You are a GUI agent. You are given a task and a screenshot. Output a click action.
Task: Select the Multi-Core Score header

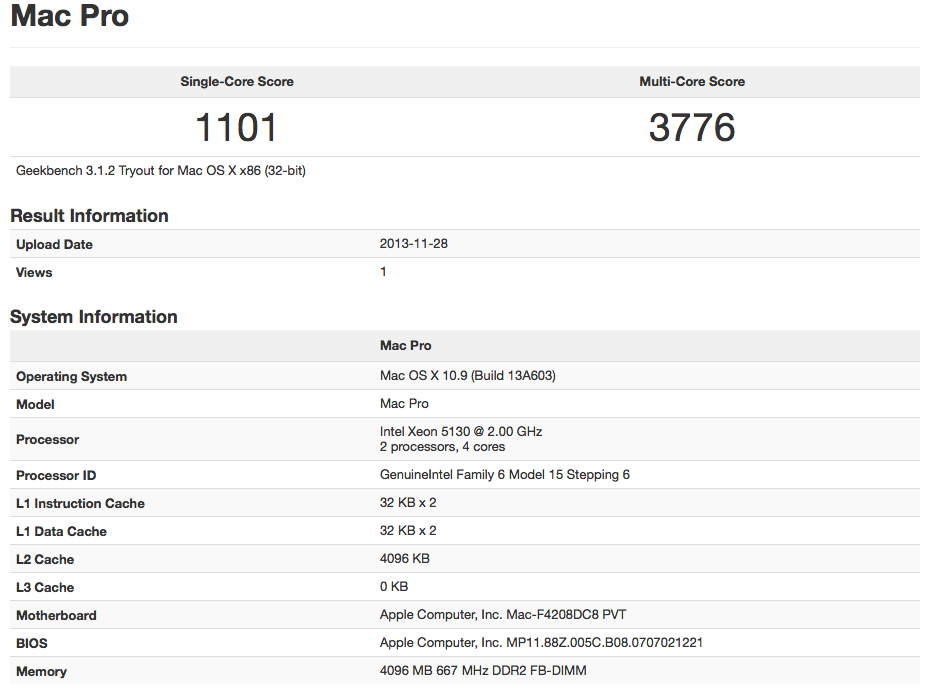coord(692,82)
